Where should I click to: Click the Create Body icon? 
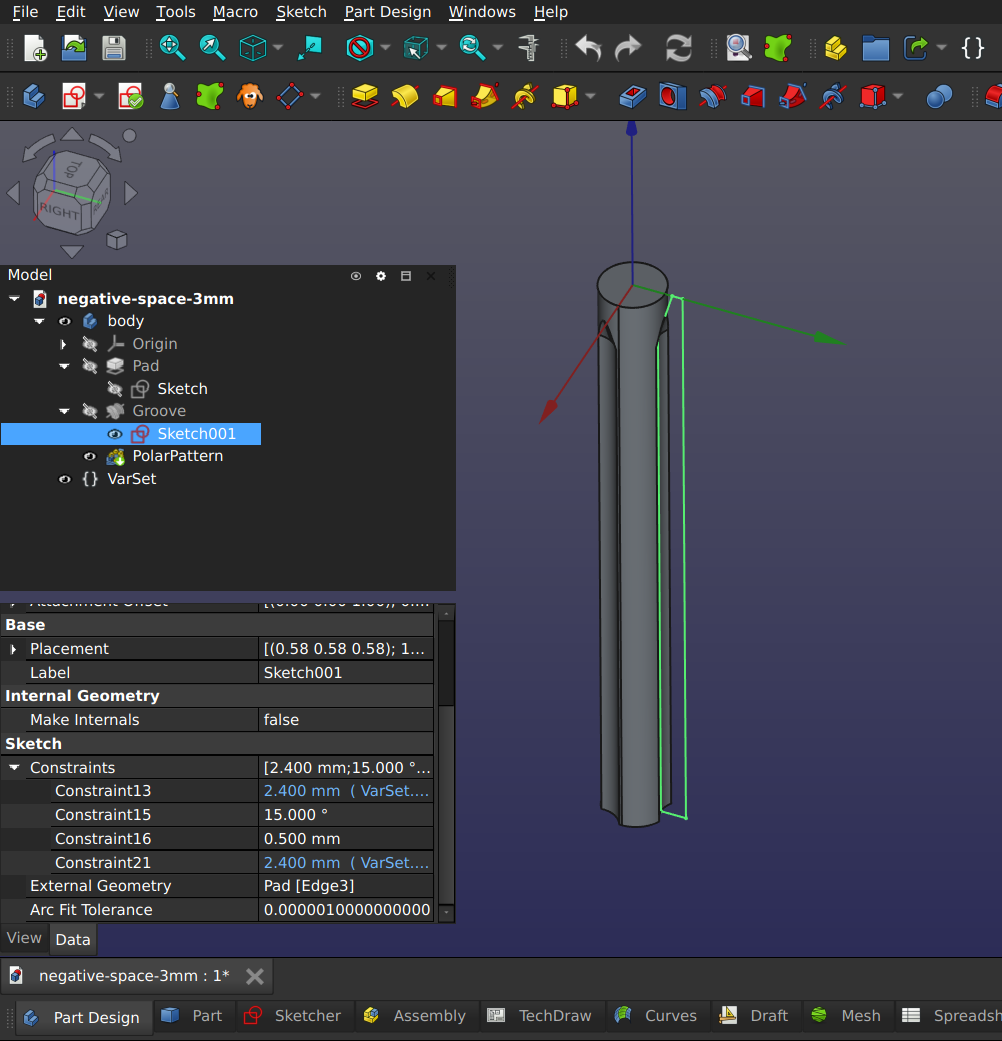pos(34,97)
